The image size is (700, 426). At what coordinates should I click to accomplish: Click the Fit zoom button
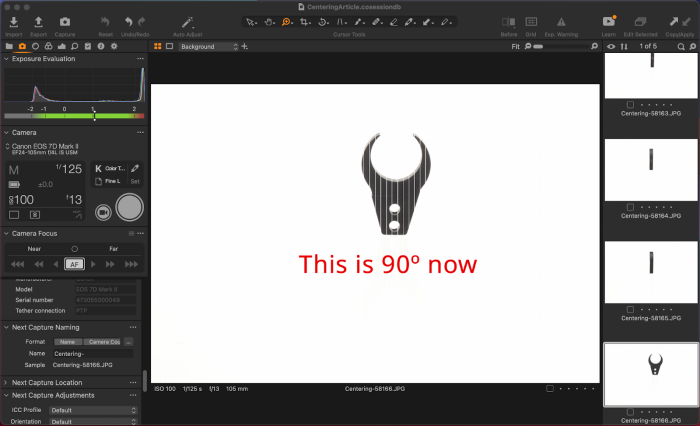pos(516,46)
